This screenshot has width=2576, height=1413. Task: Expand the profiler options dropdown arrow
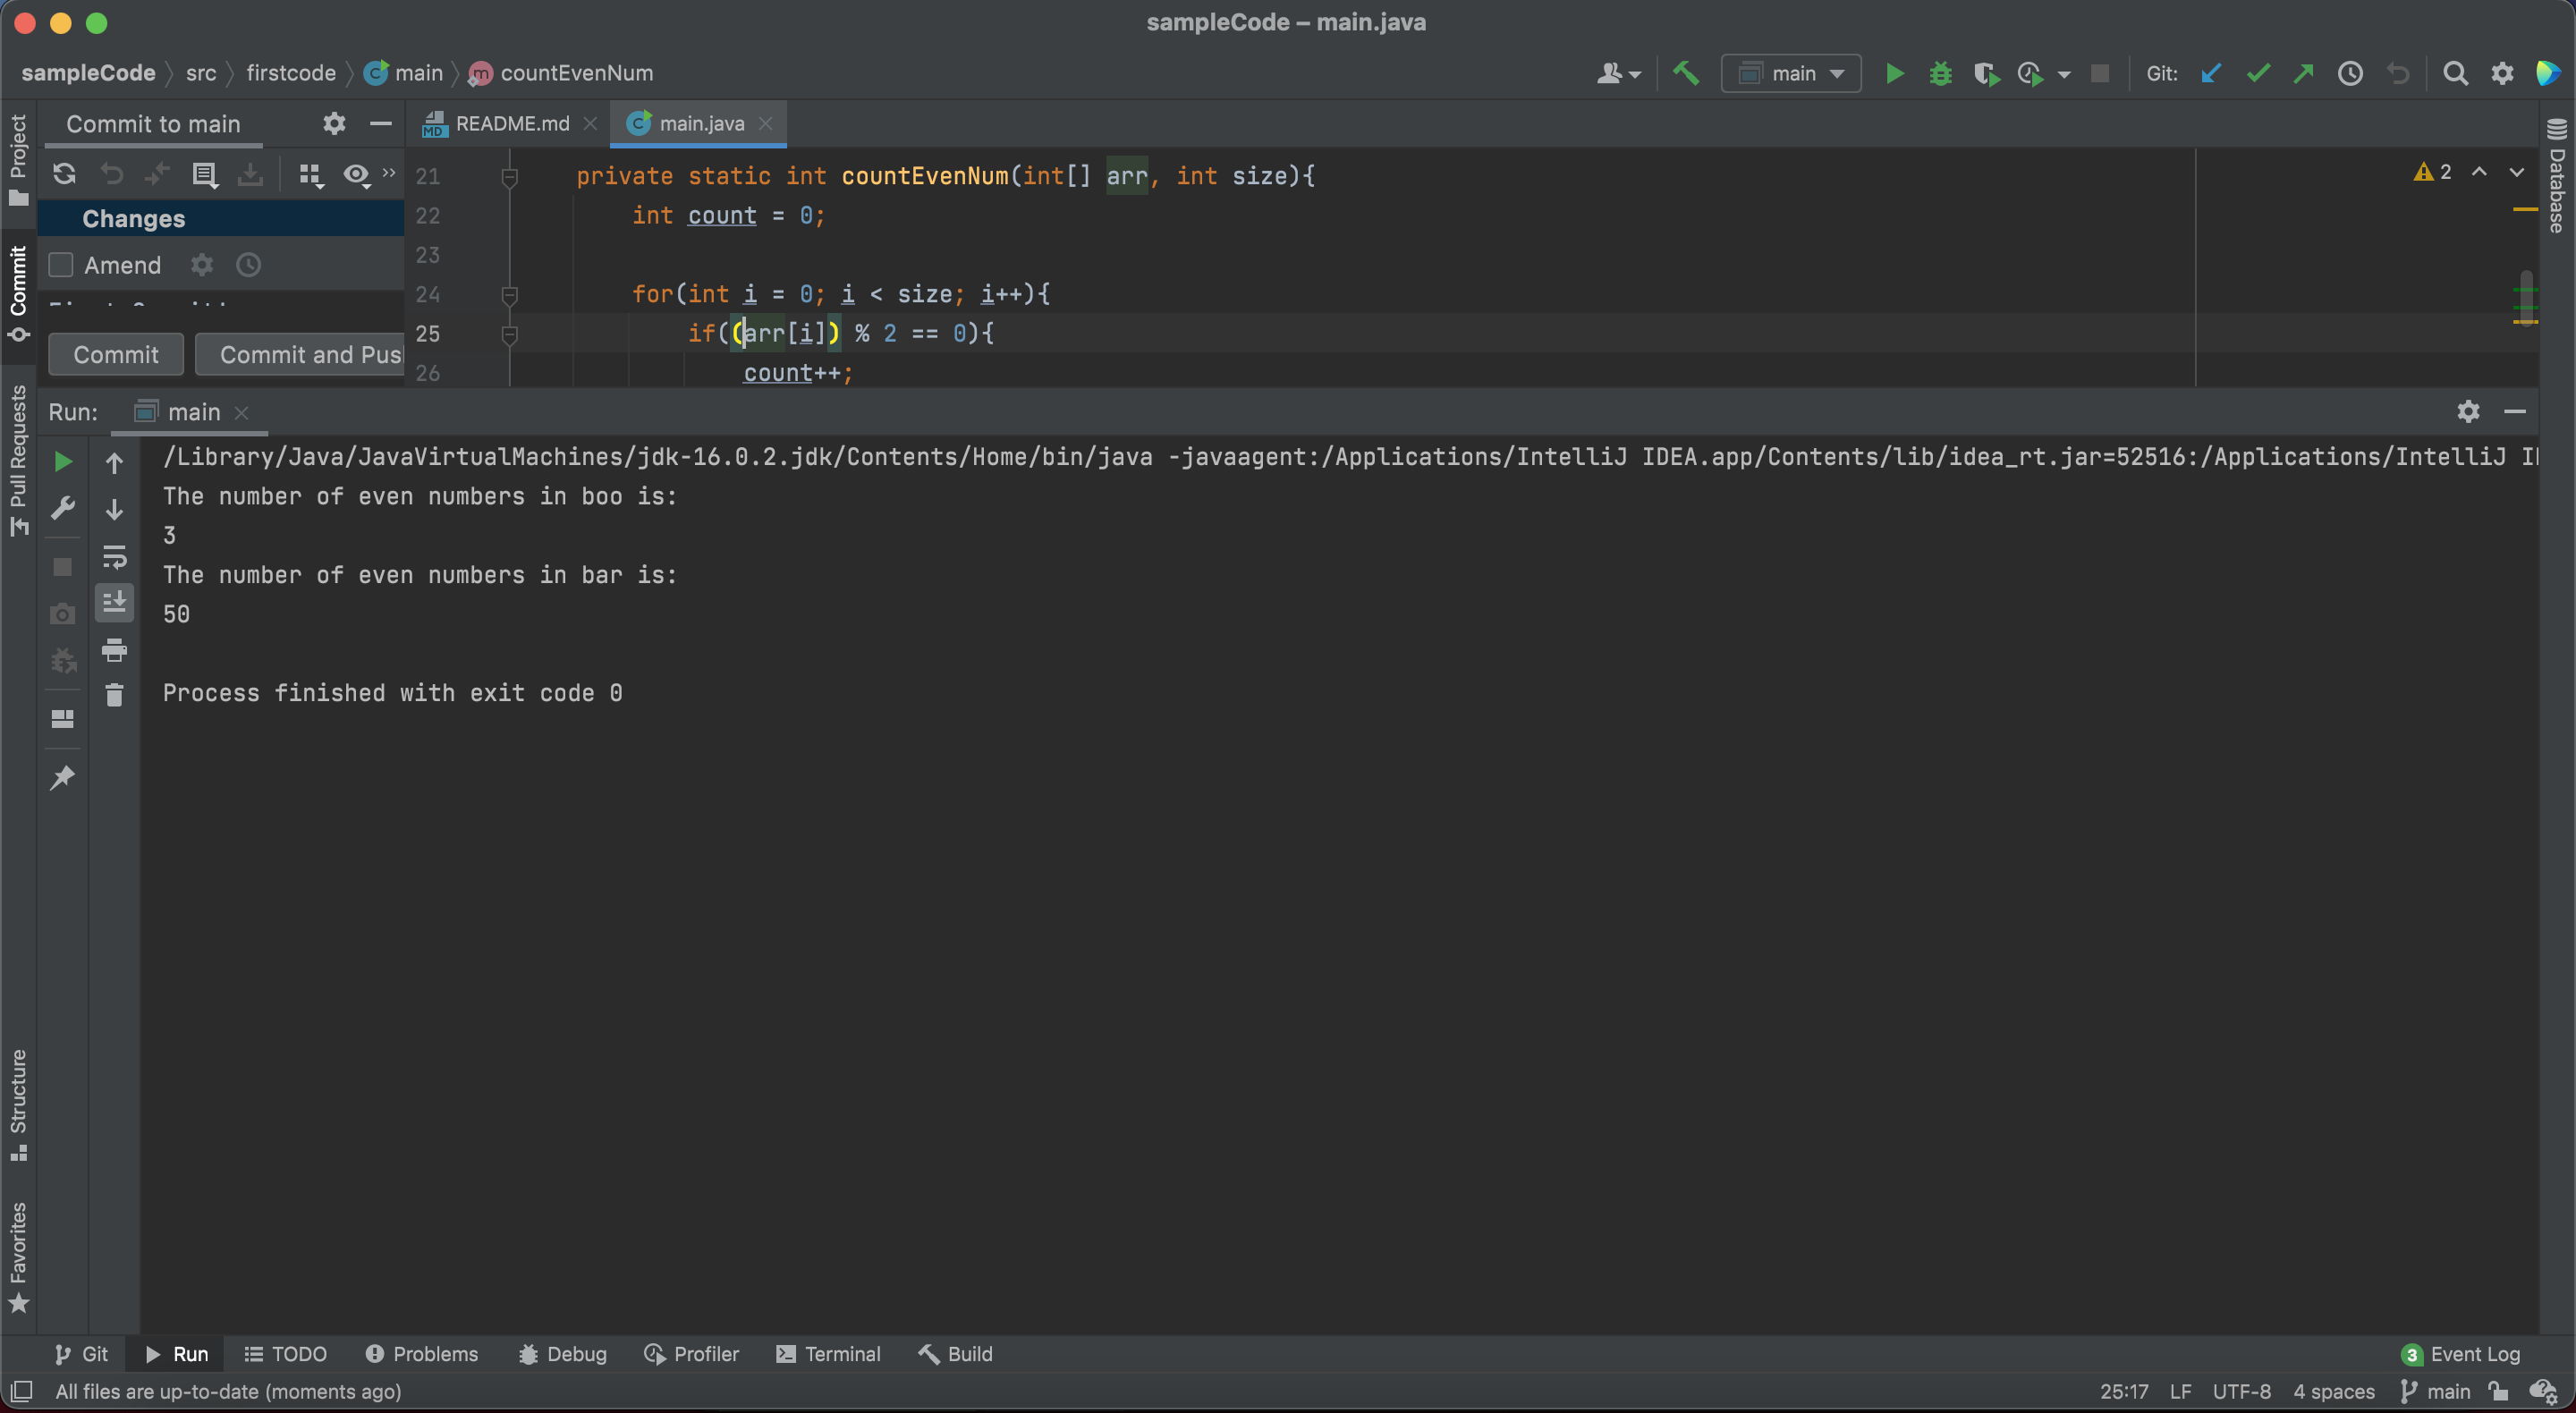point(2066,73)
